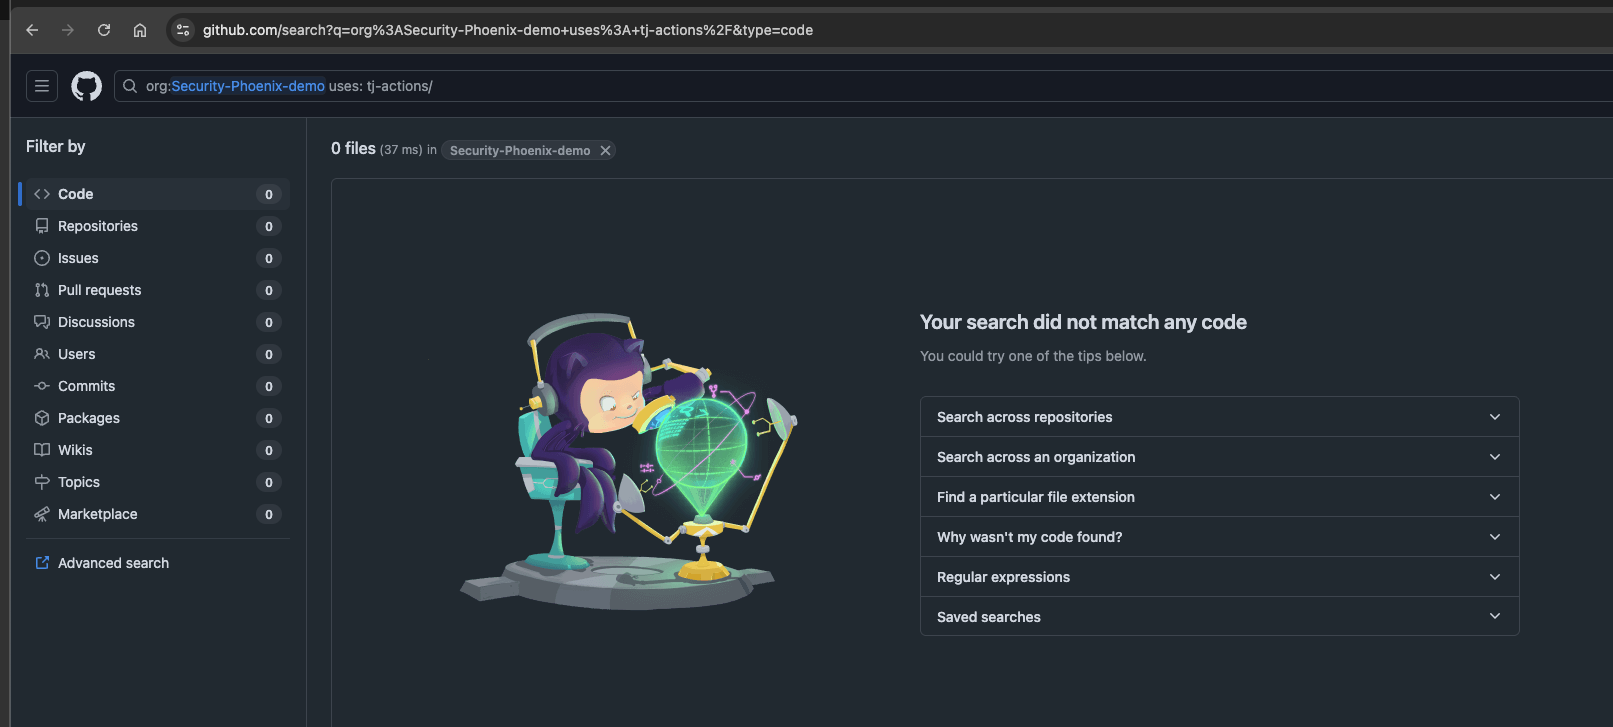Click the Marketplace filter icon
1613x727 pixels.
(x=41, y=514)
